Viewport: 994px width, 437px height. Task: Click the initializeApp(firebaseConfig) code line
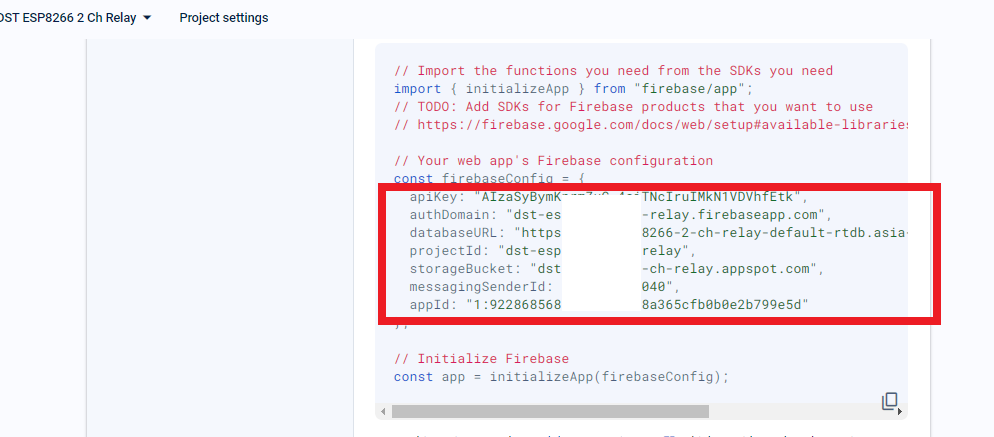561,377
